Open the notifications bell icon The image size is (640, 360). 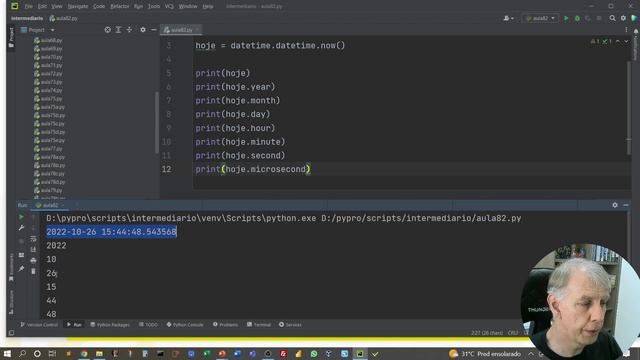pyautogui.click(x=636, y=31)
